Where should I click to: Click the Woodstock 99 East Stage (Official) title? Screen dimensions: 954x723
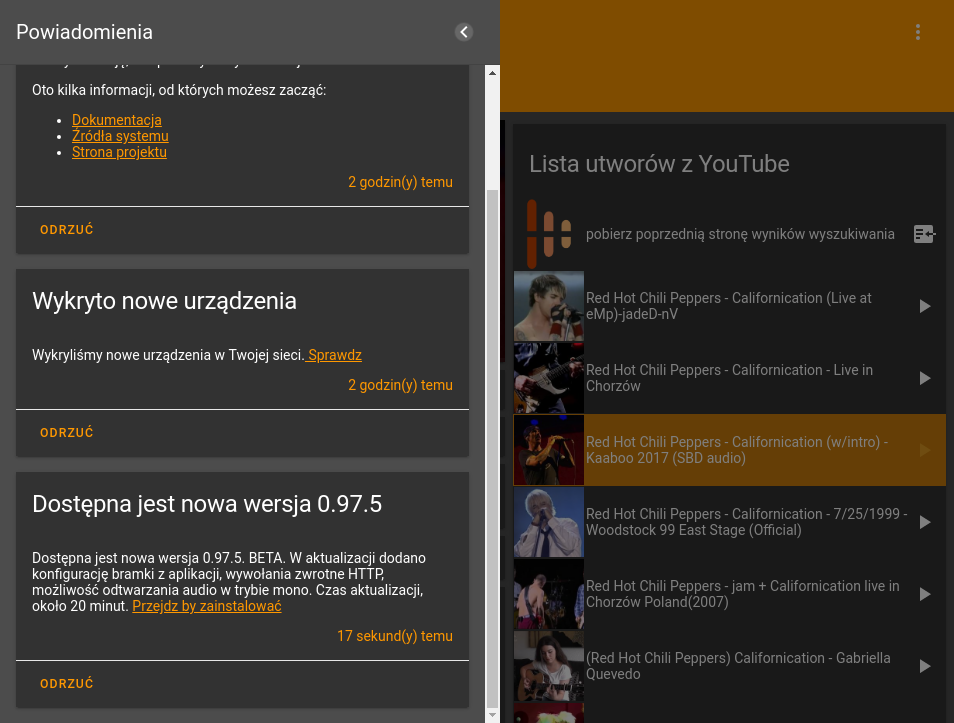click(x=747, y=522)
